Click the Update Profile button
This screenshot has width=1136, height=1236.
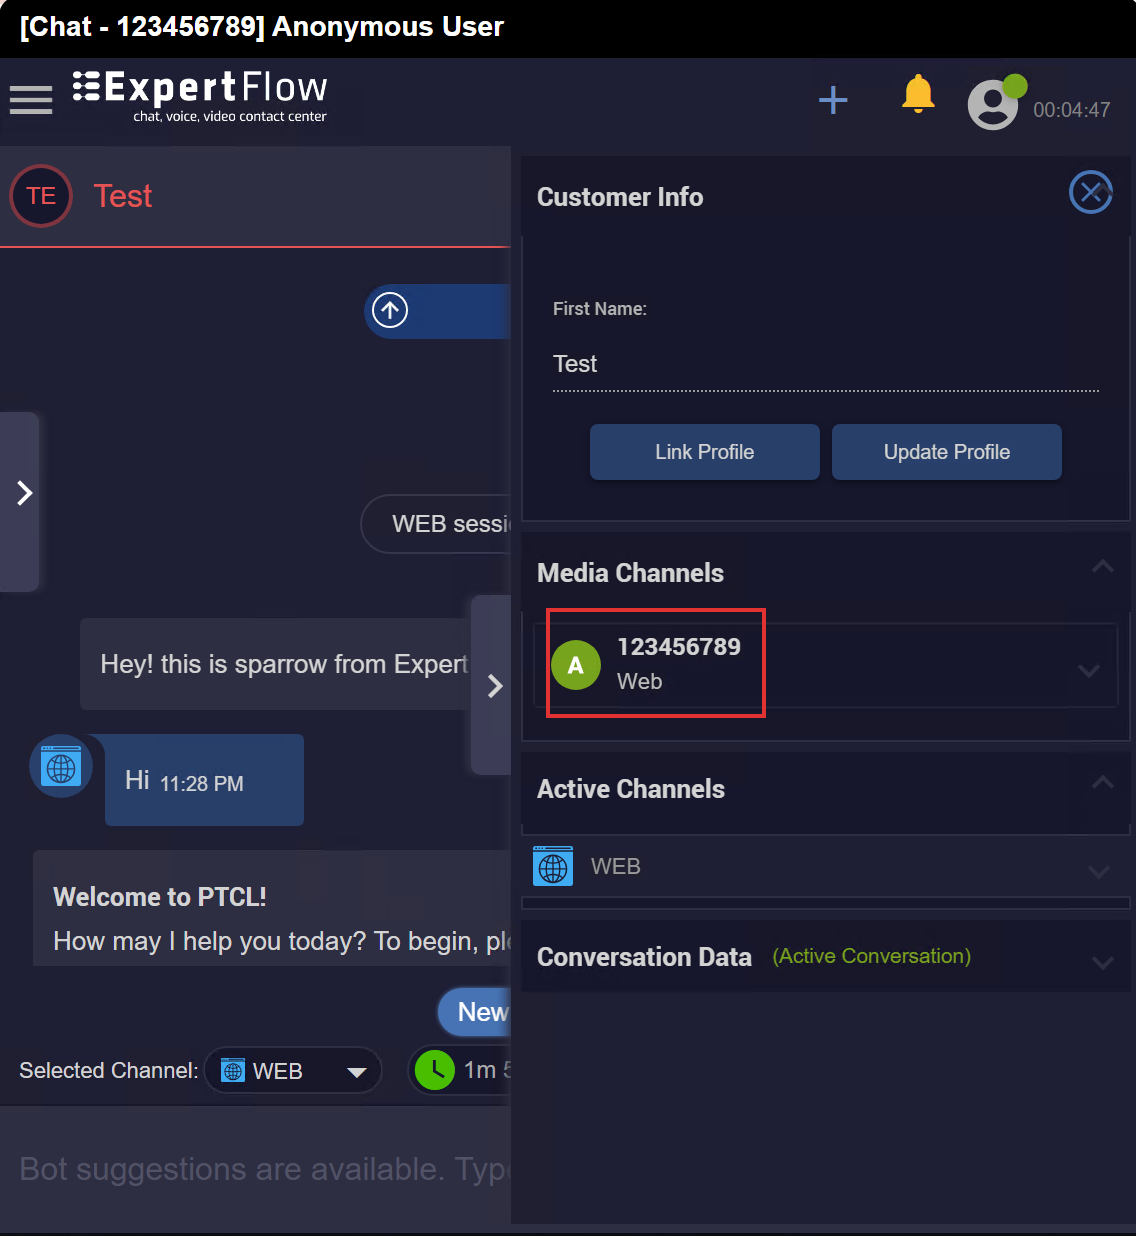click(946, 452)
